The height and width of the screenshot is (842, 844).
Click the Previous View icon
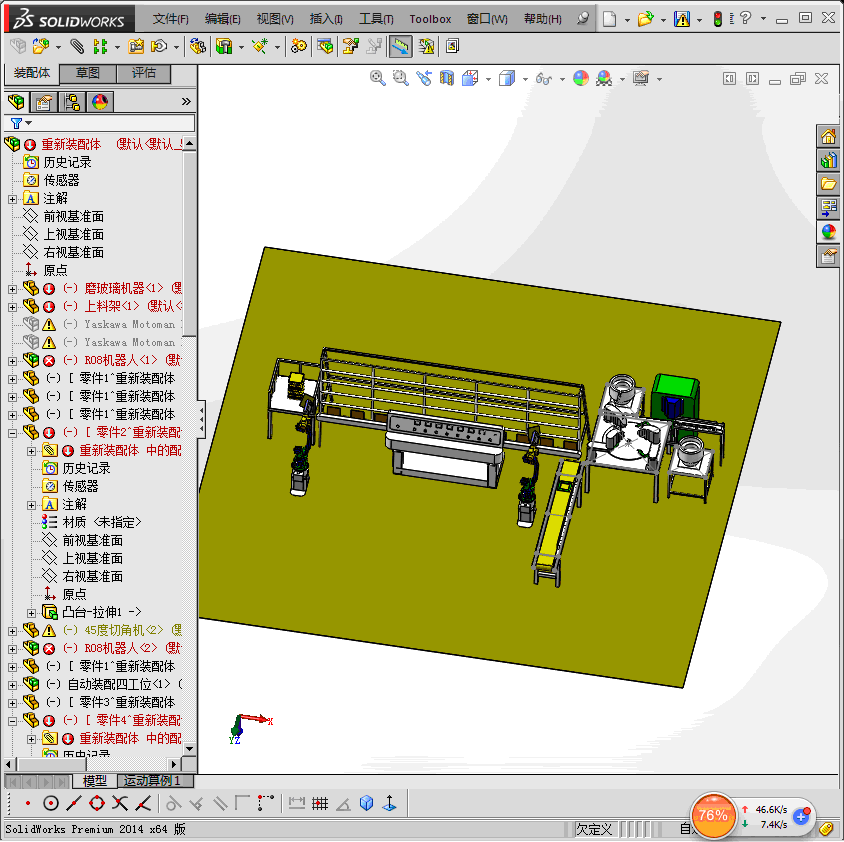[424, 79]
